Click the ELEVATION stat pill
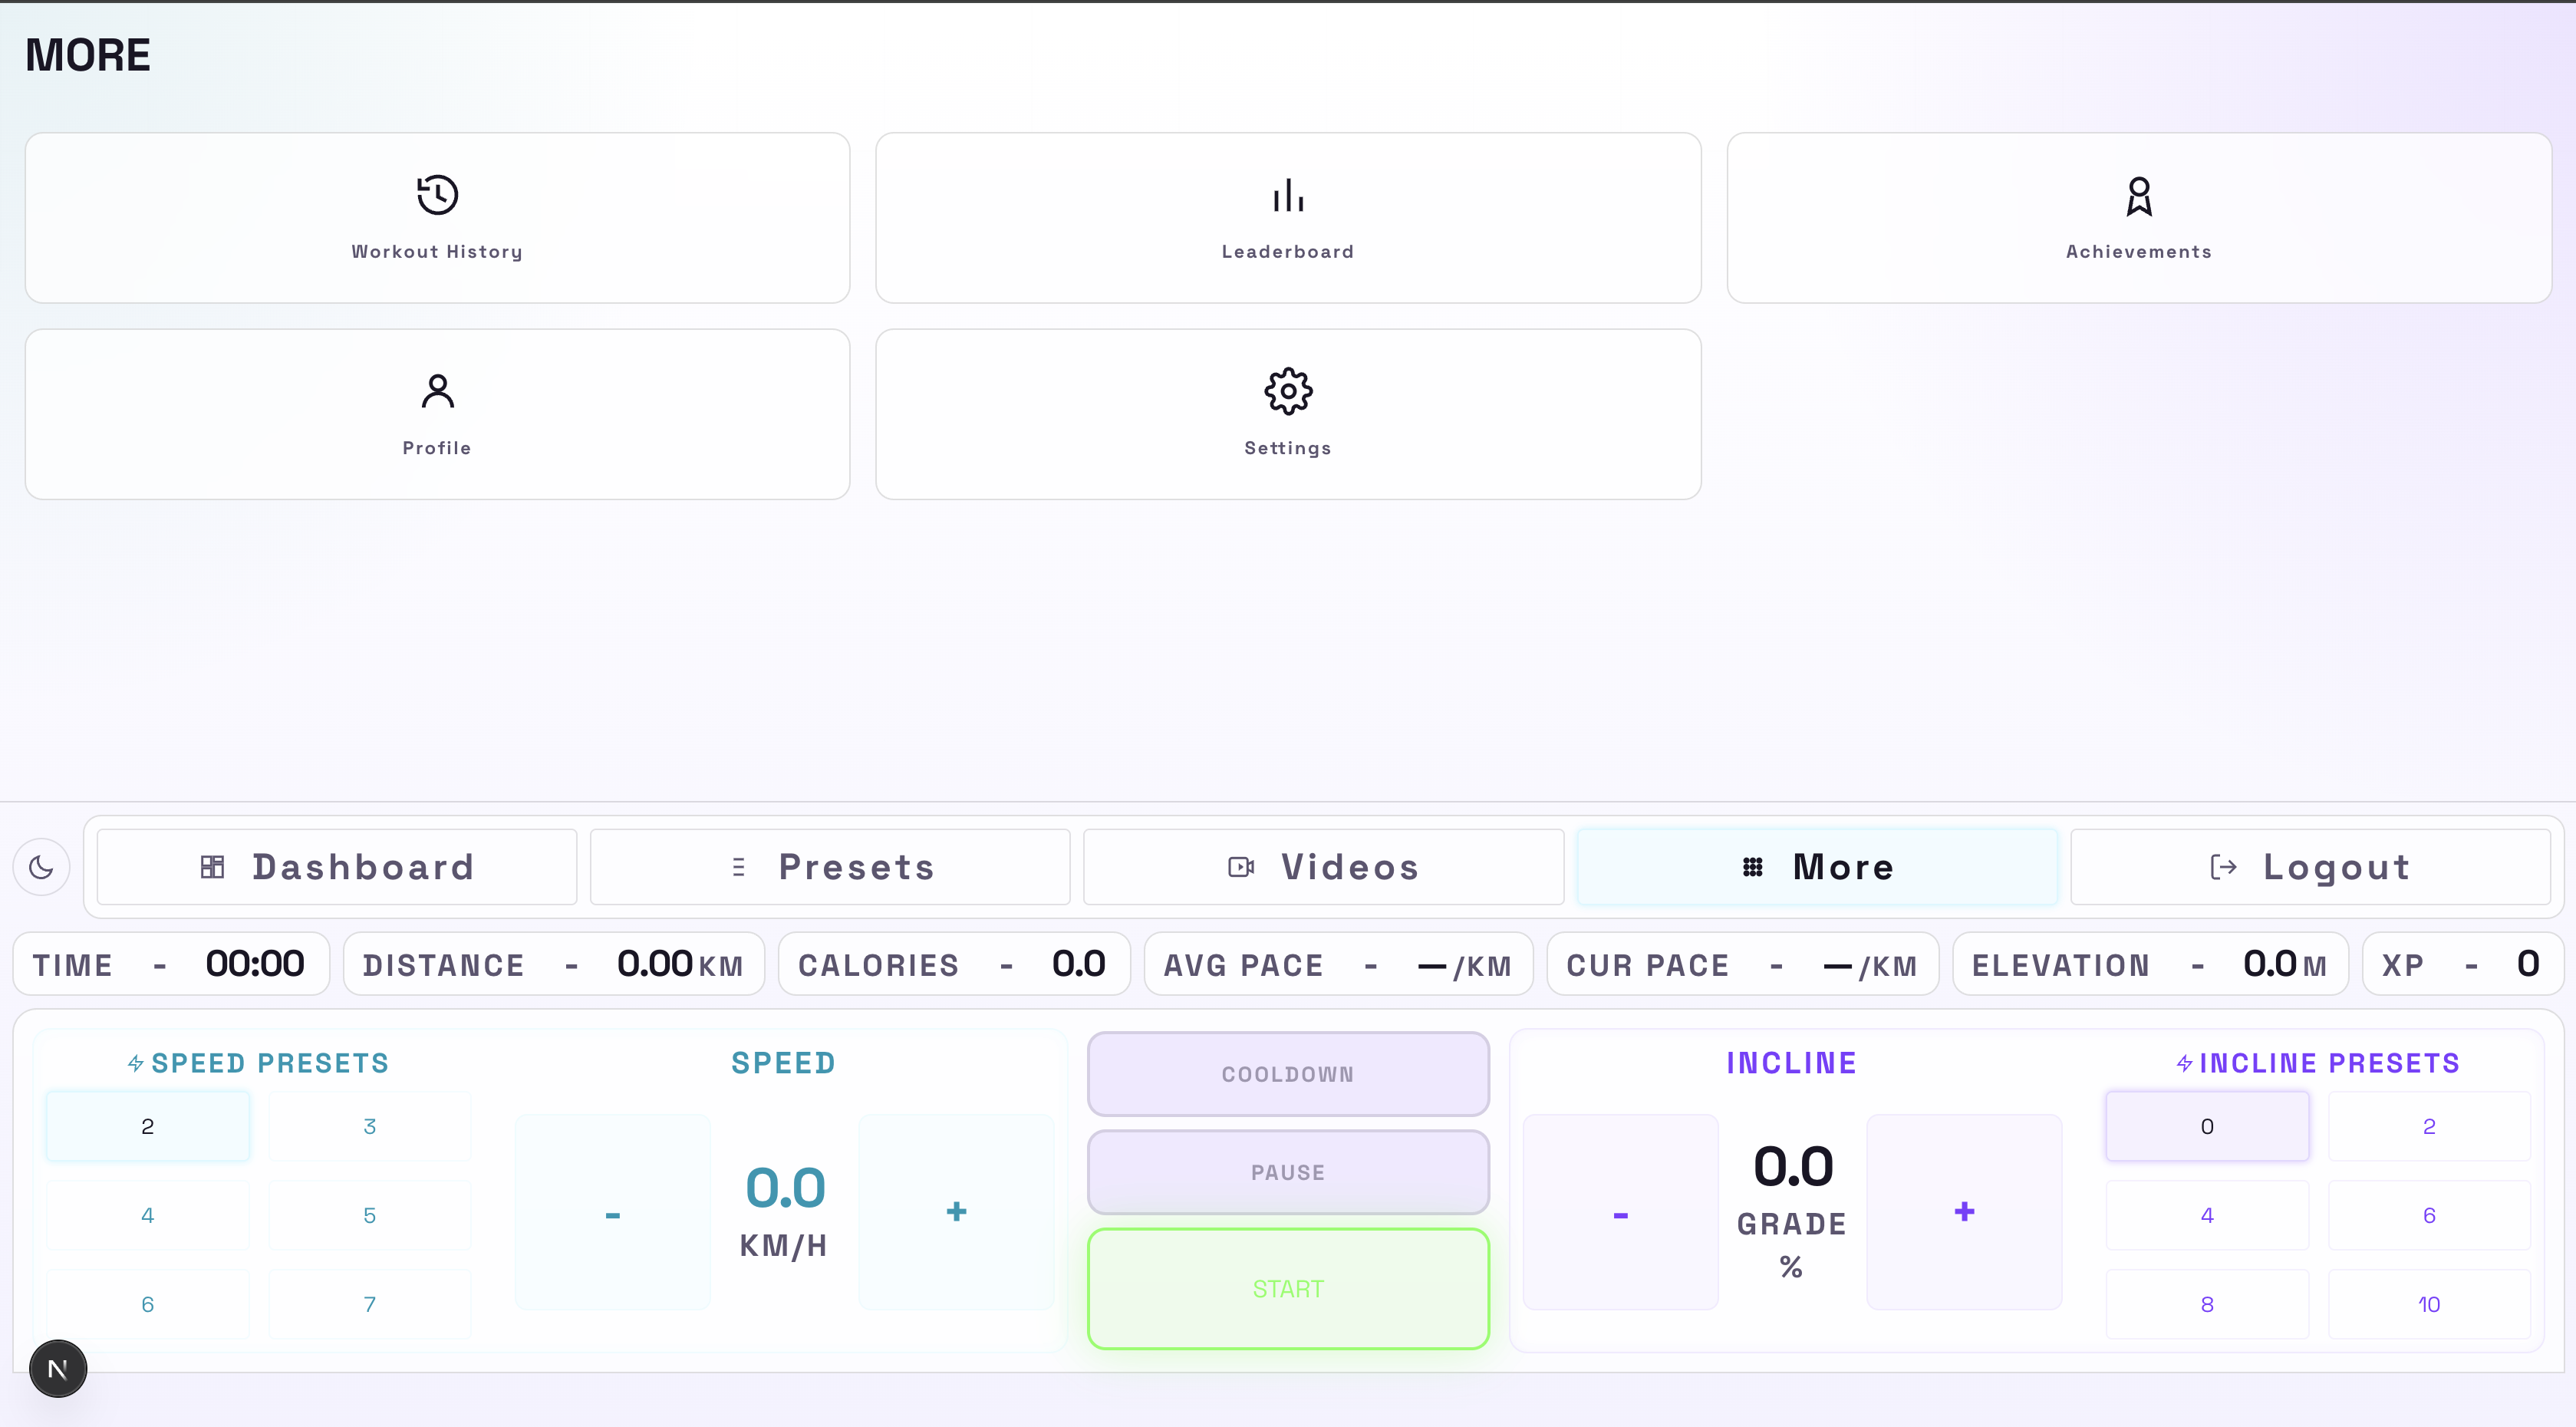Screen dimensions: 2576x1427 pyautogui.click(x=2150, y=964)
